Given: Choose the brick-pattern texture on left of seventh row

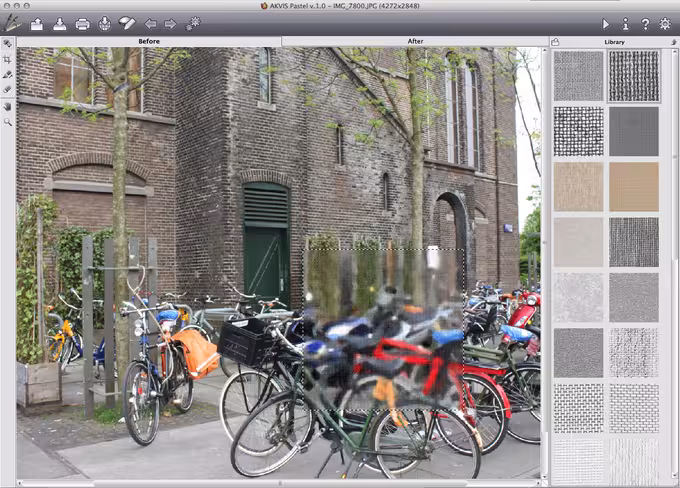Looking at the screenshot, I should tap(579, 408).
